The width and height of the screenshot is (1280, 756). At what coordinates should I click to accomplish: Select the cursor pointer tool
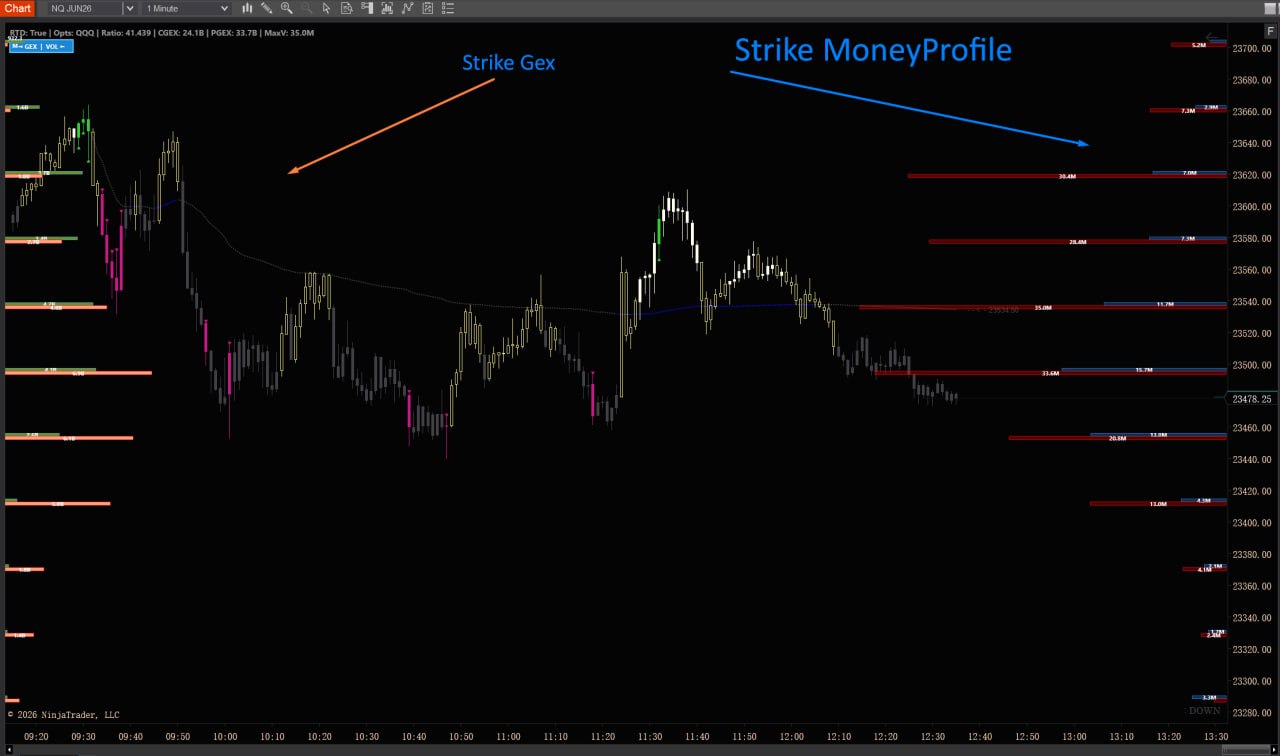(x=326, y=8)
